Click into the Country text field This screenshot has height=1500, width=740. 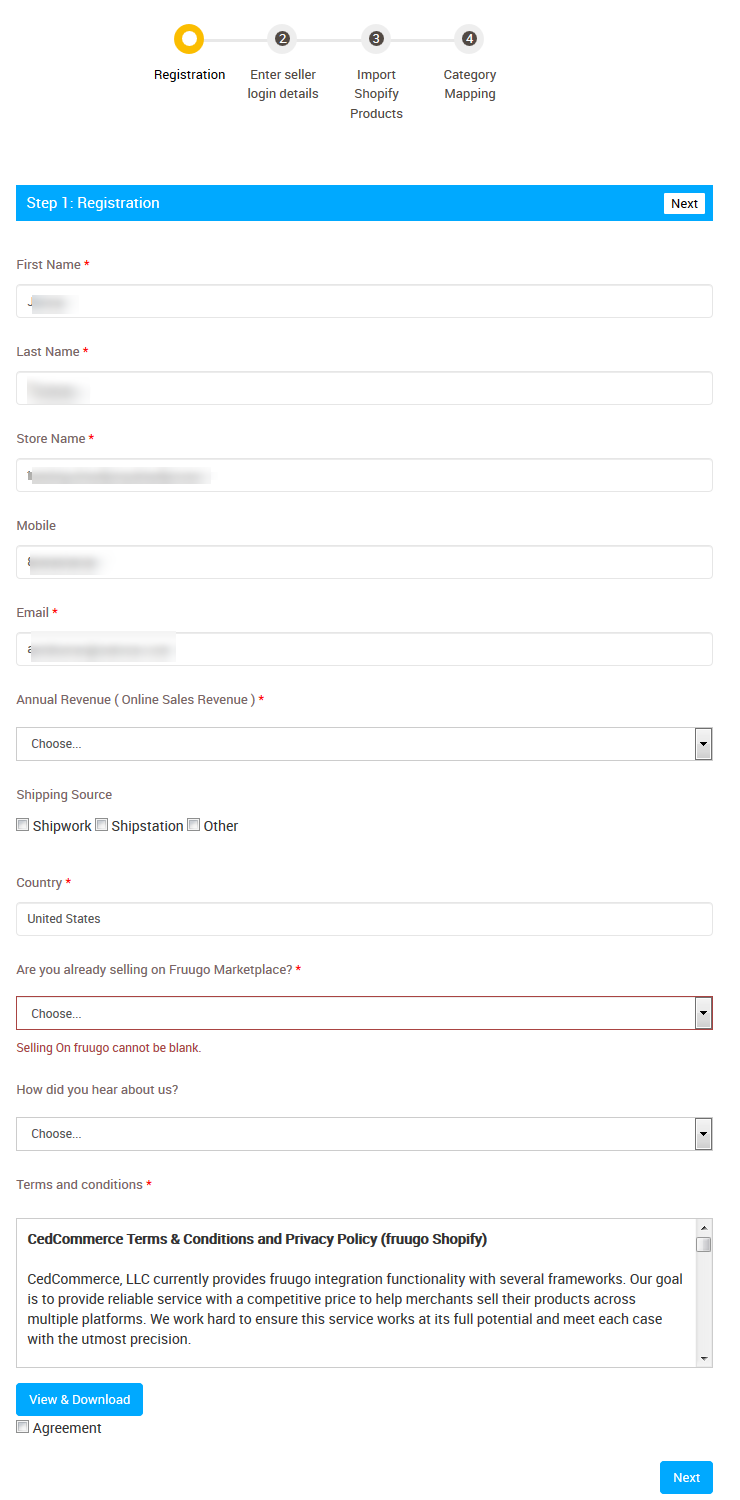tap(364, 919)
